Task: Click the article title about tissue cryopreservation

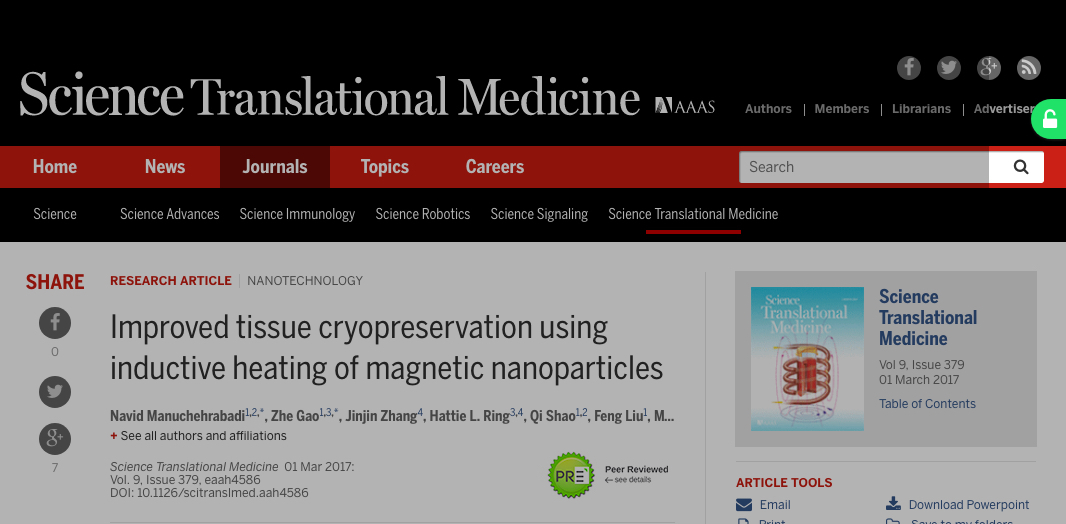Action: 386,348
